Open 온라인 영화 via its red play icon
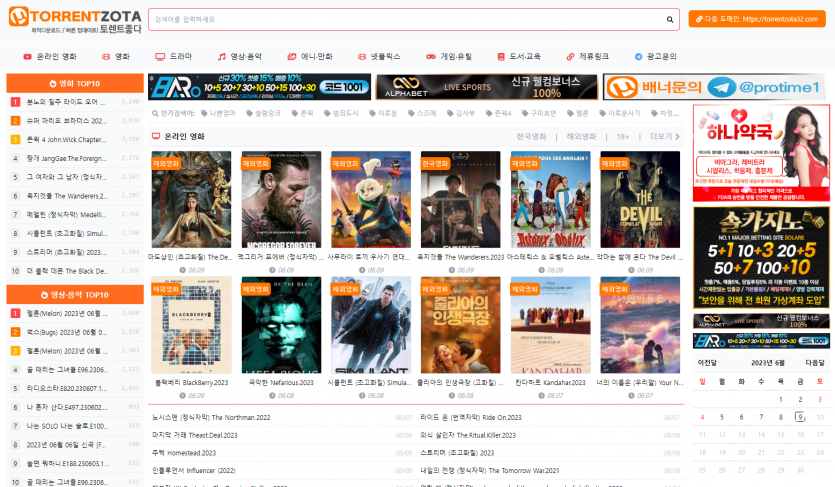This screenshot has width=835, height=487. pyautogui.click(x=27, y=56)
